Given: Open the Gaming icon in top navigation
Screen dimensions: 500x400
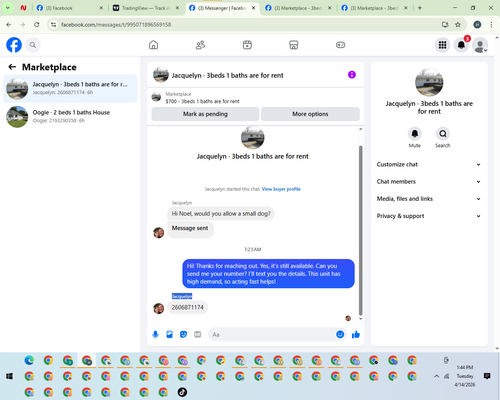Looking at the screenshot, I should (340, 45).
